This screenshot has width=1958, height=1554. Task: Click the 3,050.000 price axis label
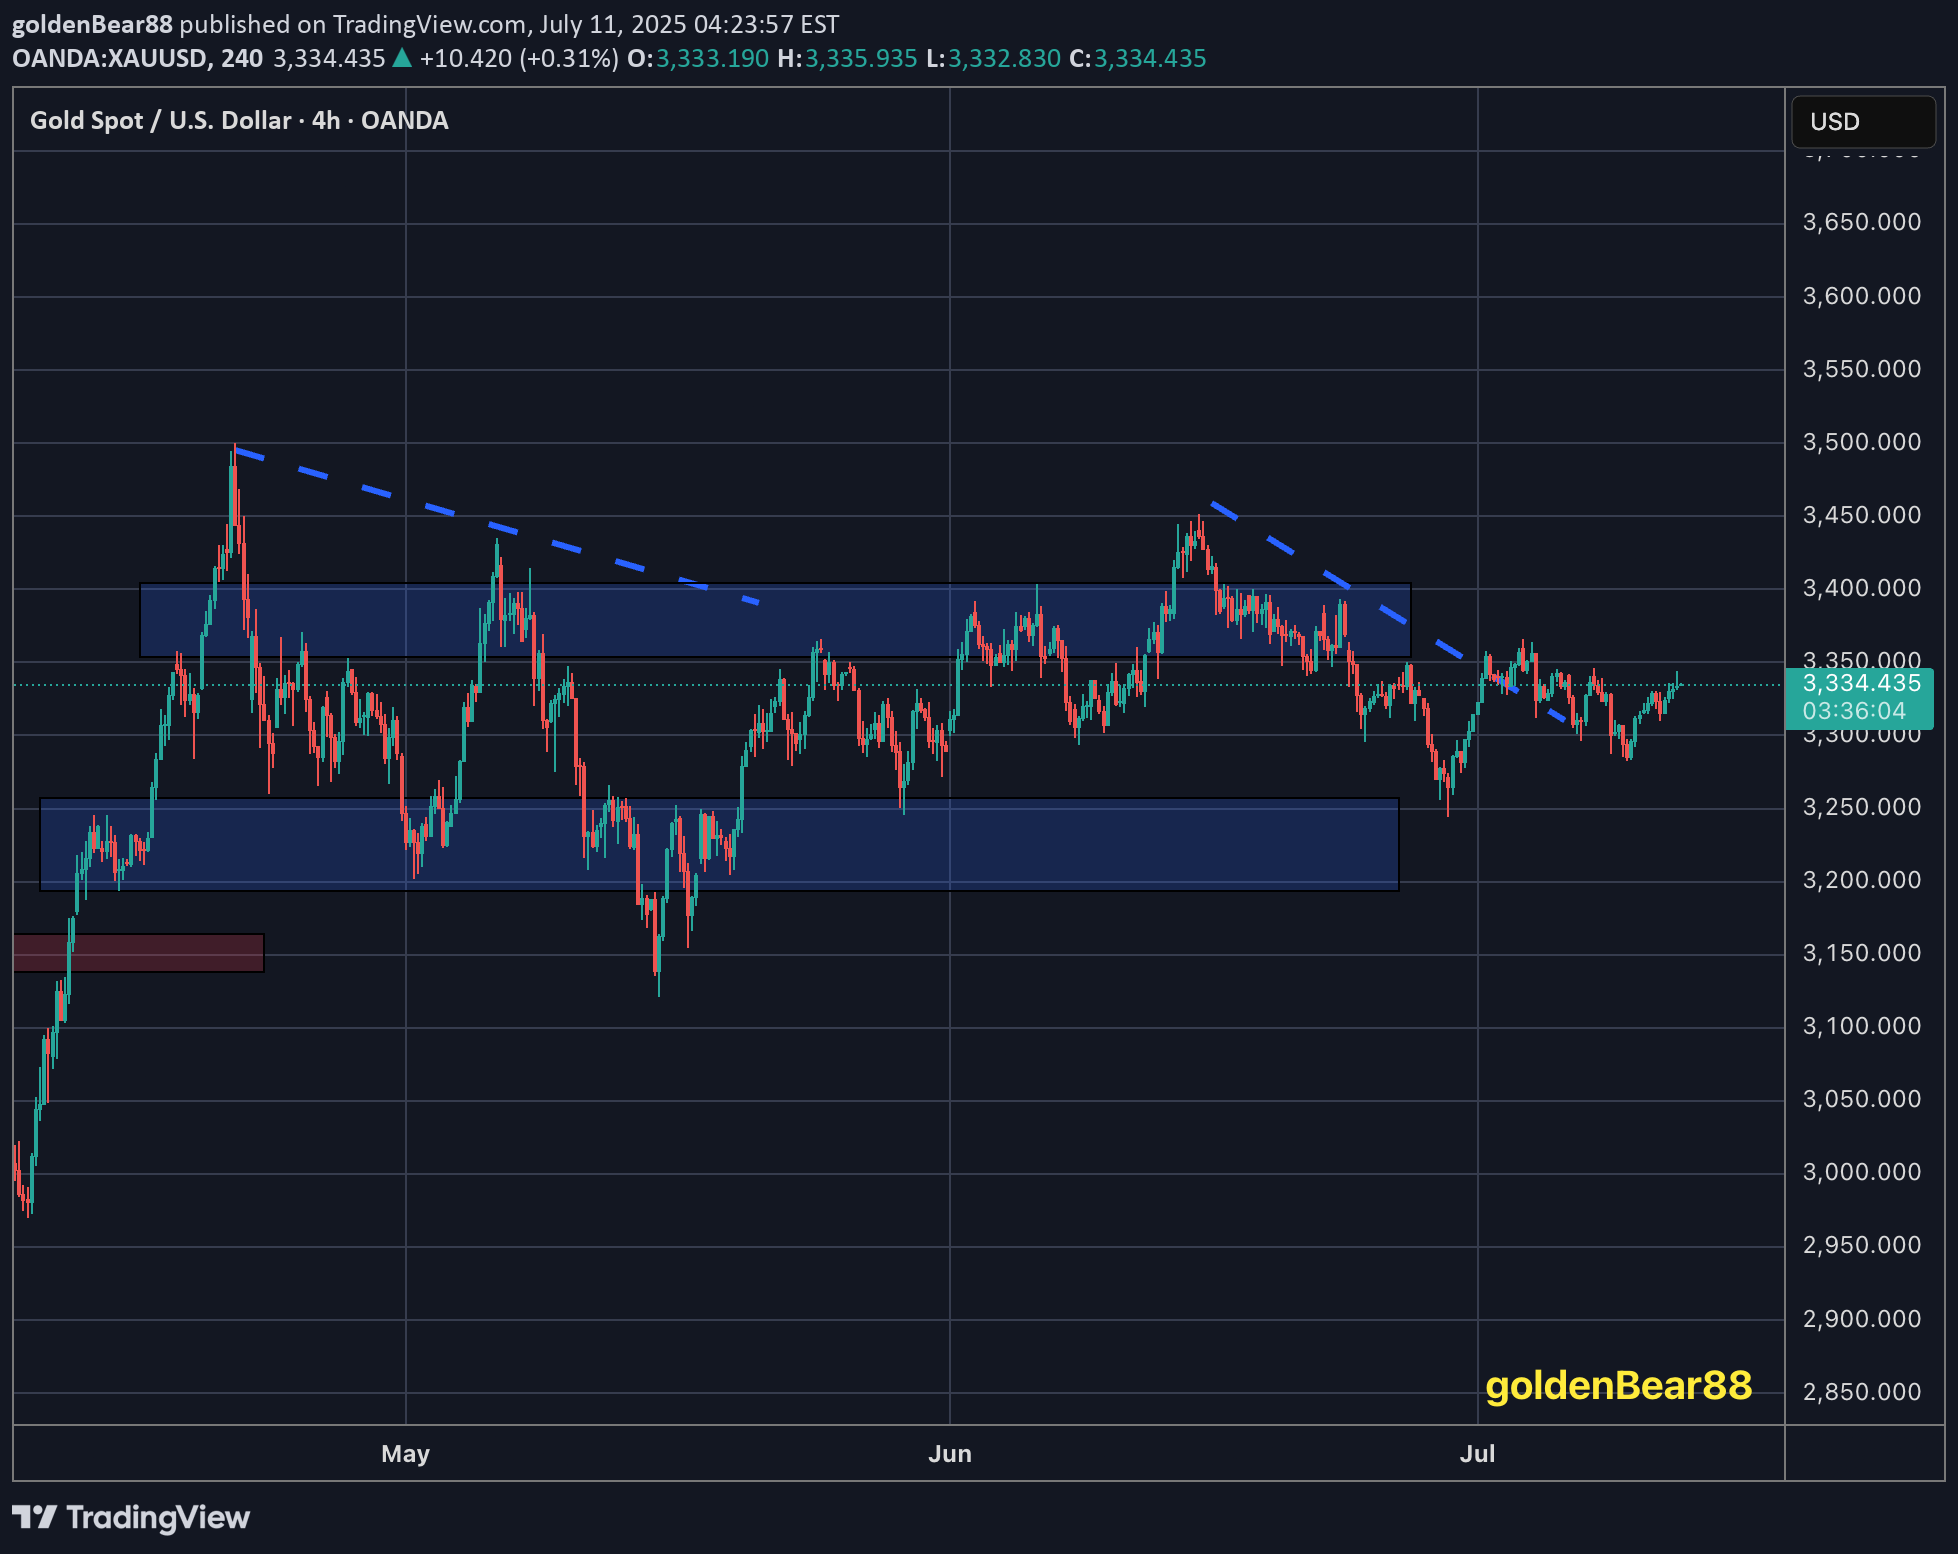tap(1861, 1099)
